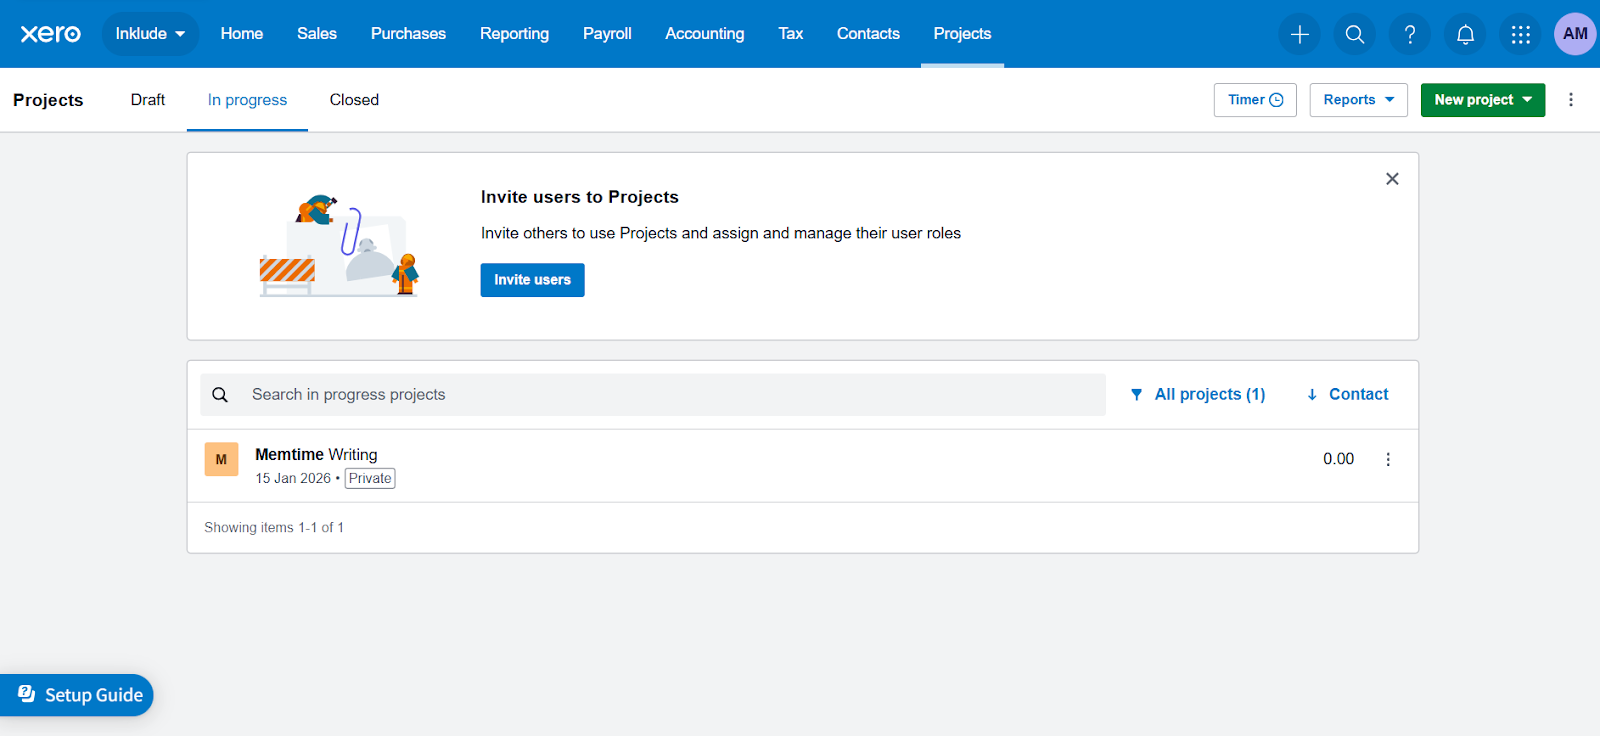
Task: Click the M project avatar tile
Action: [x=221, y=460]
